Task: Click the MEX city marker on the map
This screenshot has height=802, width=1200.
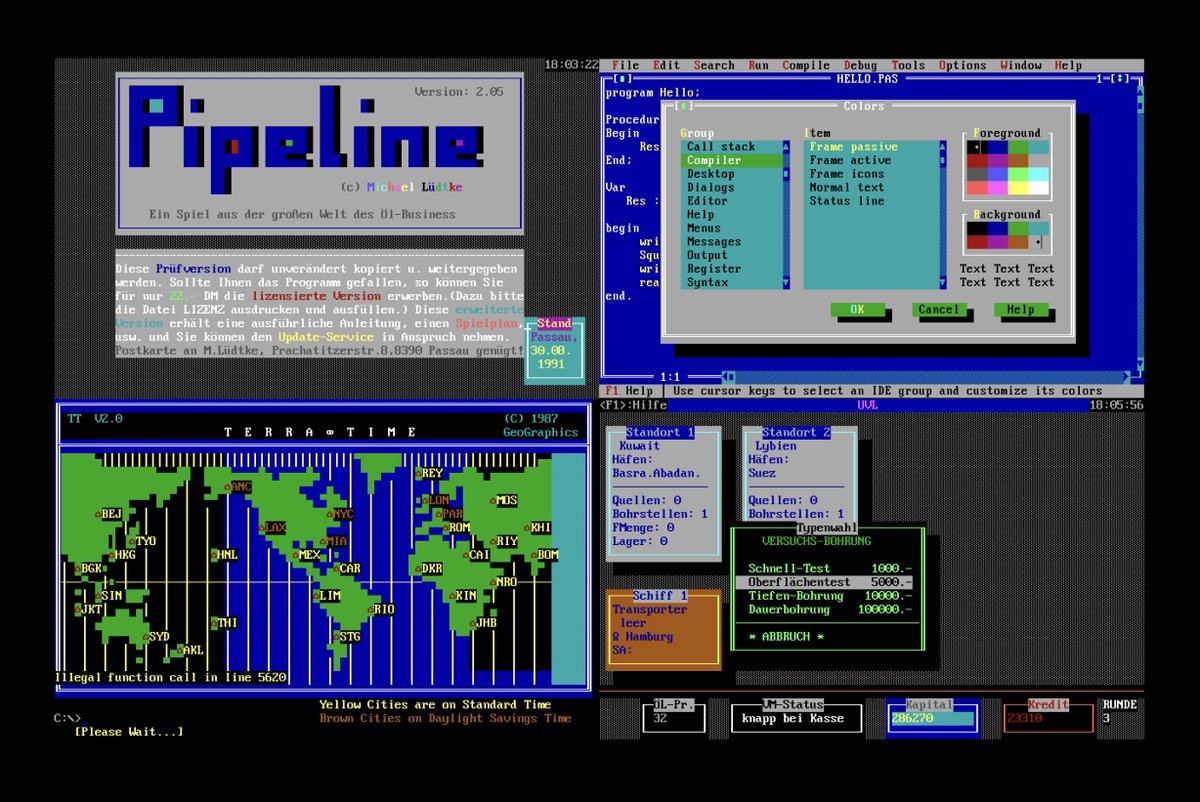Action: point(306,554)
